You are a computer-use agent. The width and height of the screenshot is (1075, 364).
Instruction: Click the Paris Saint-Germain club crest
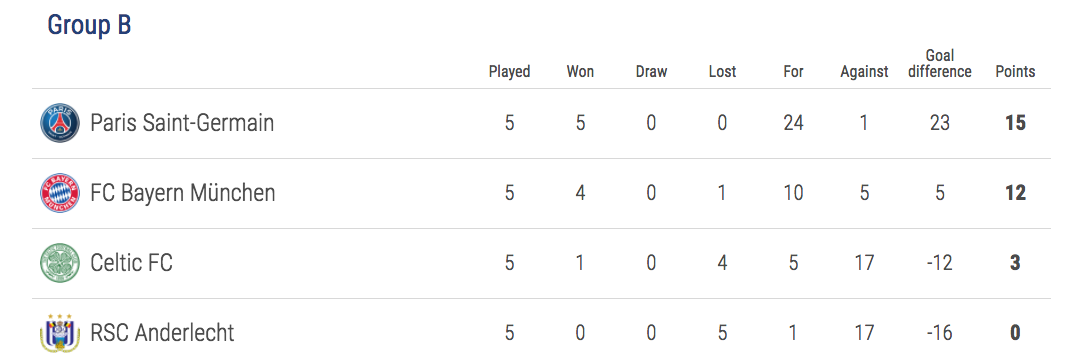tap(60, 123)
